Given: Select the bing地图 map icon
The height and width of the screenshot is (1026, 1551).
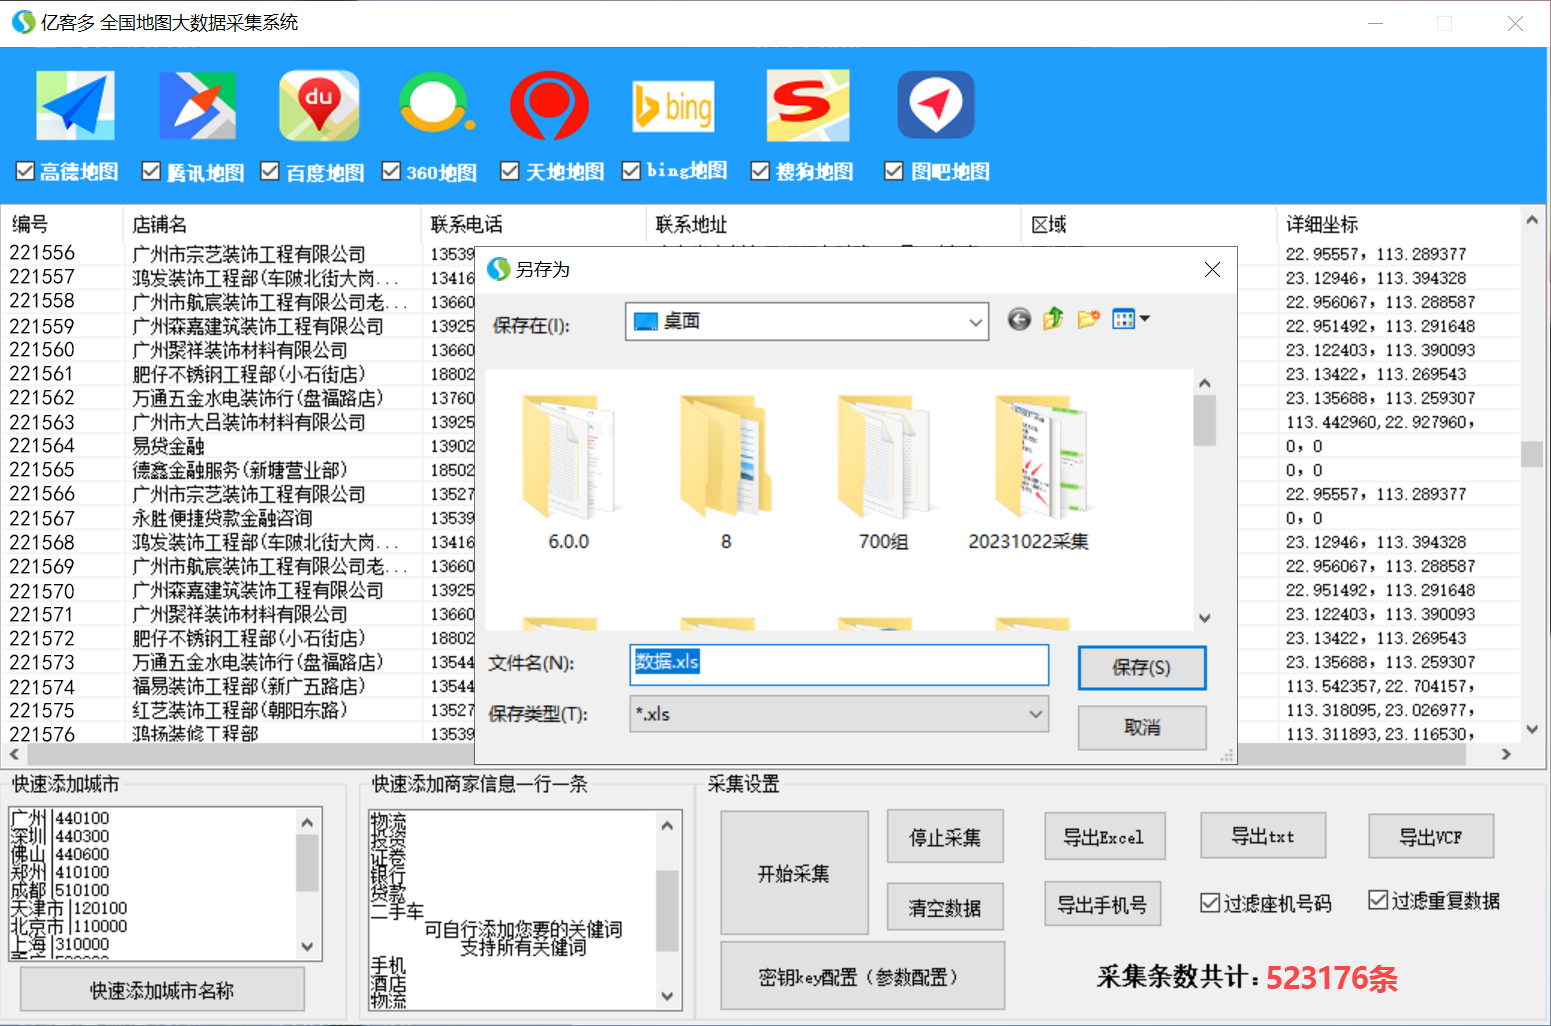Looking at the screenshot, I should point(673,104).
